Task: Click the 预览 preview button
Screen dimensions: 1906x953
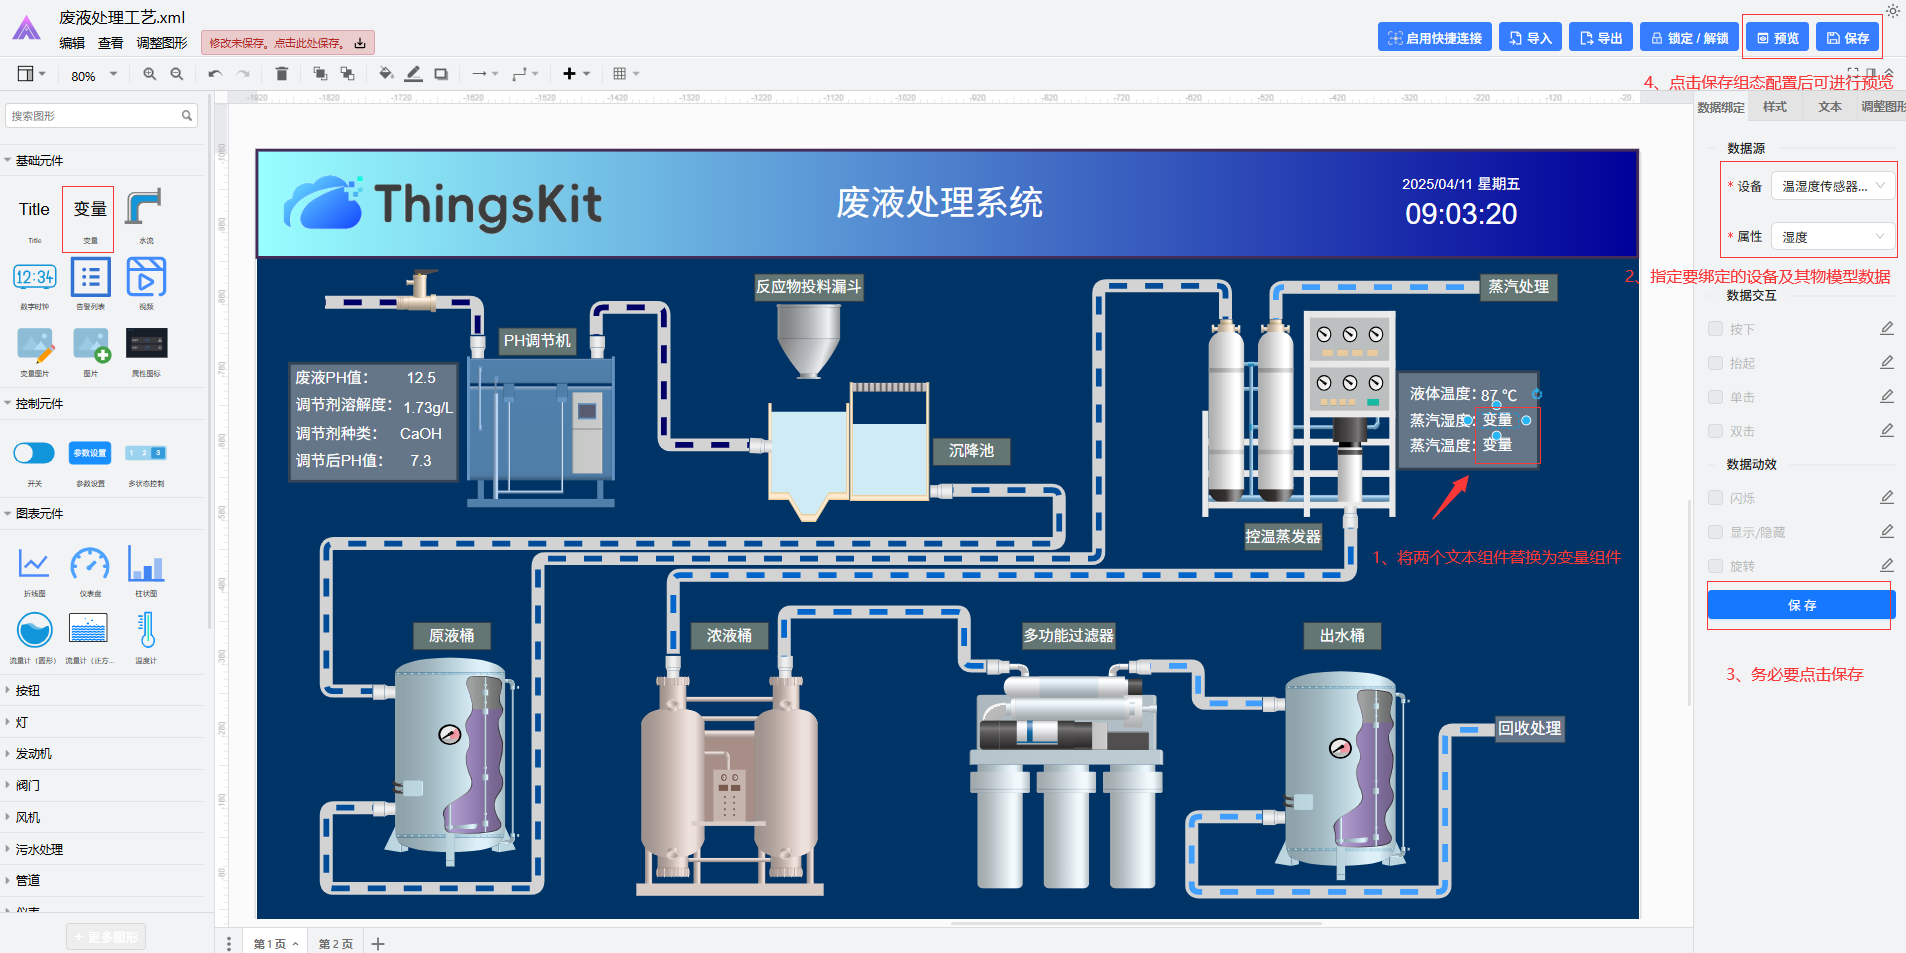Action: (1778, 38)
